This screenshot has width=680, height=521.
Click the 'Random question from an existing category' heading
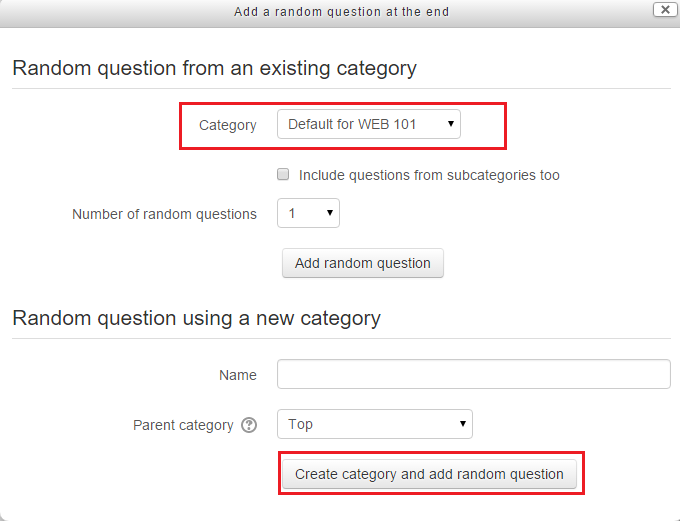(214, 69)
